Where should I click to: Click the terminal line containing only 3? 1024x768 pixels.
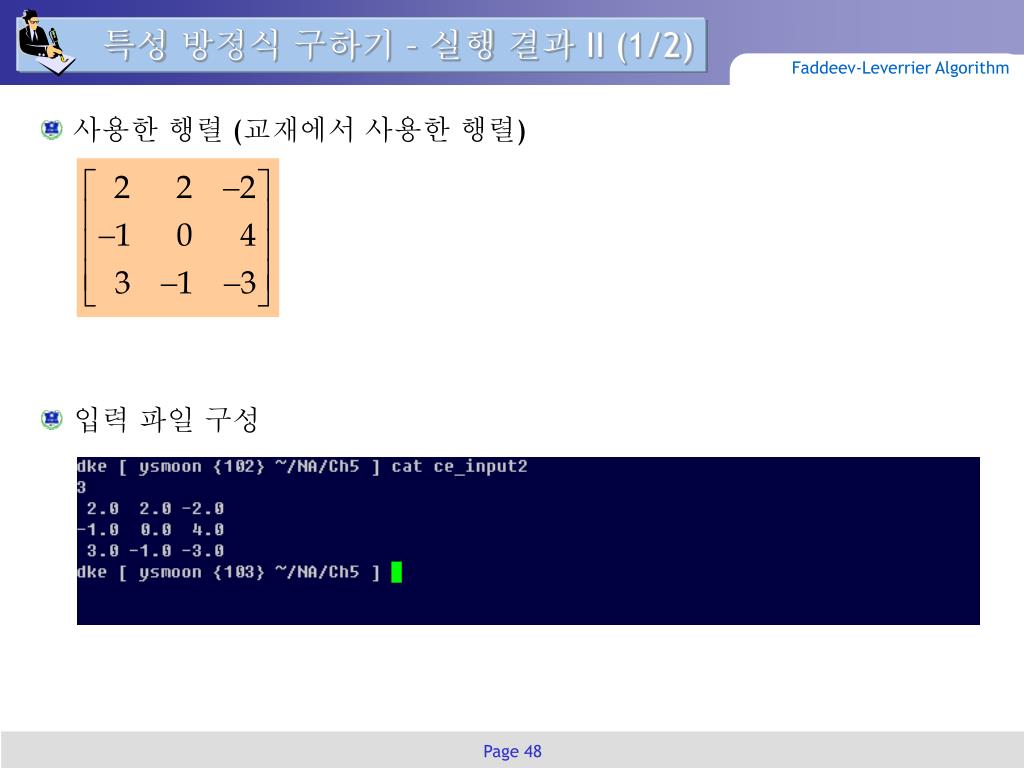81,488
